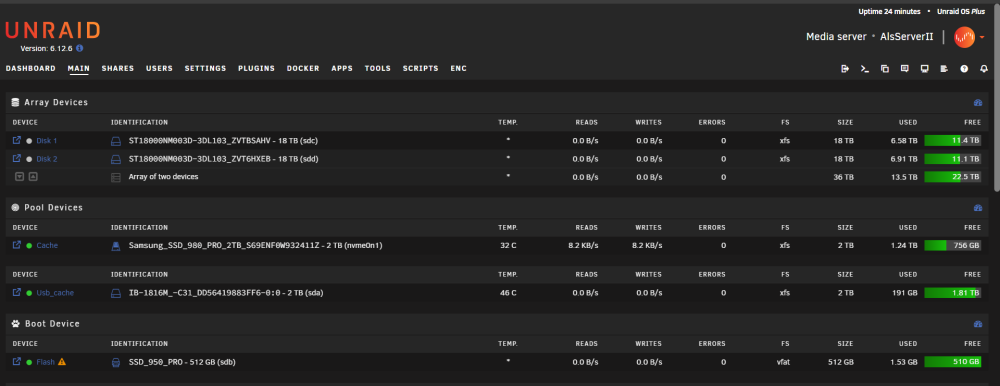Image resolution: width=1000 pixels, height=386 pixels.
Task: Toggle the Usb_cache status indicator
Action: pyautogui.click(x=29, y=293)
